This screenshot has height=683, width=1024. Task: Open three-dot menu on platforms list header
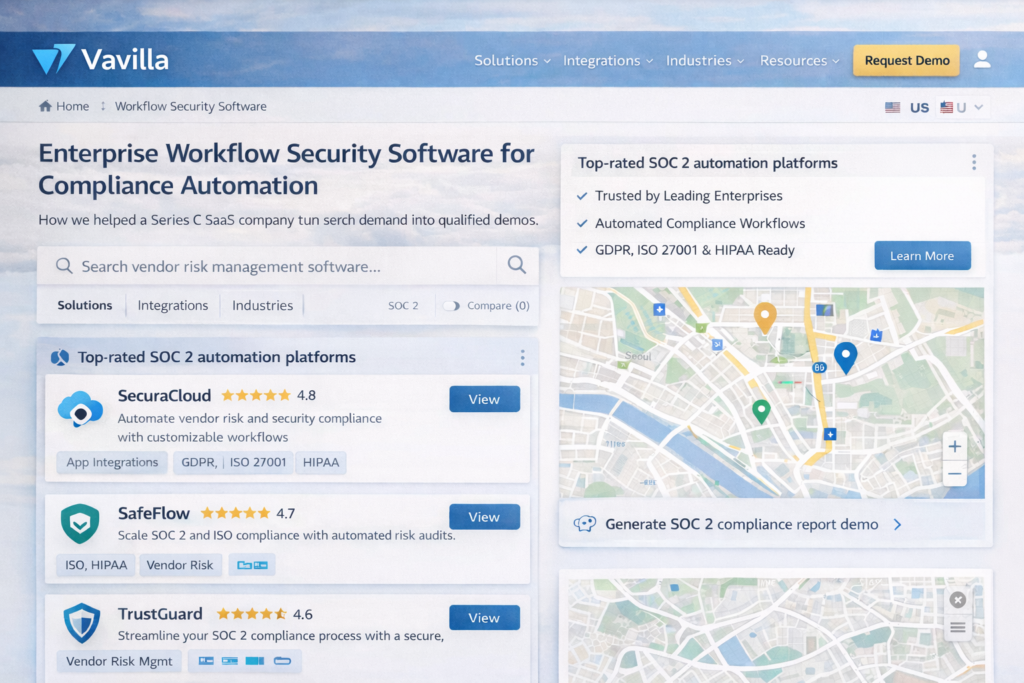pos(522,357)
